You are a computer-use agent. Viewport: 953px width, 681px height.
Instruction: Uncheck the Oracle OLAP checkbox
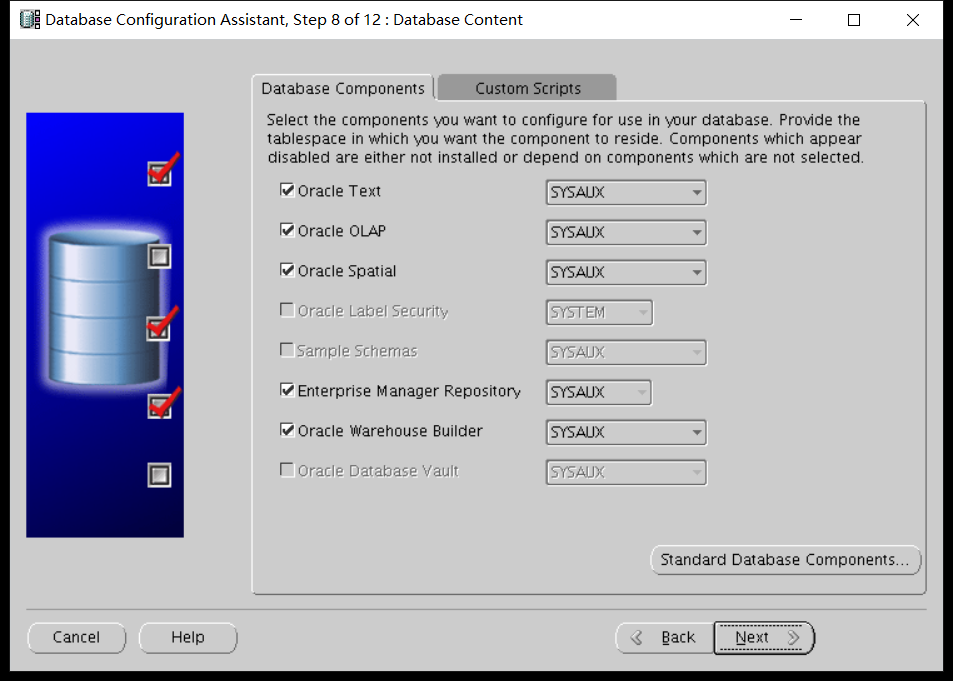[287, 230]
